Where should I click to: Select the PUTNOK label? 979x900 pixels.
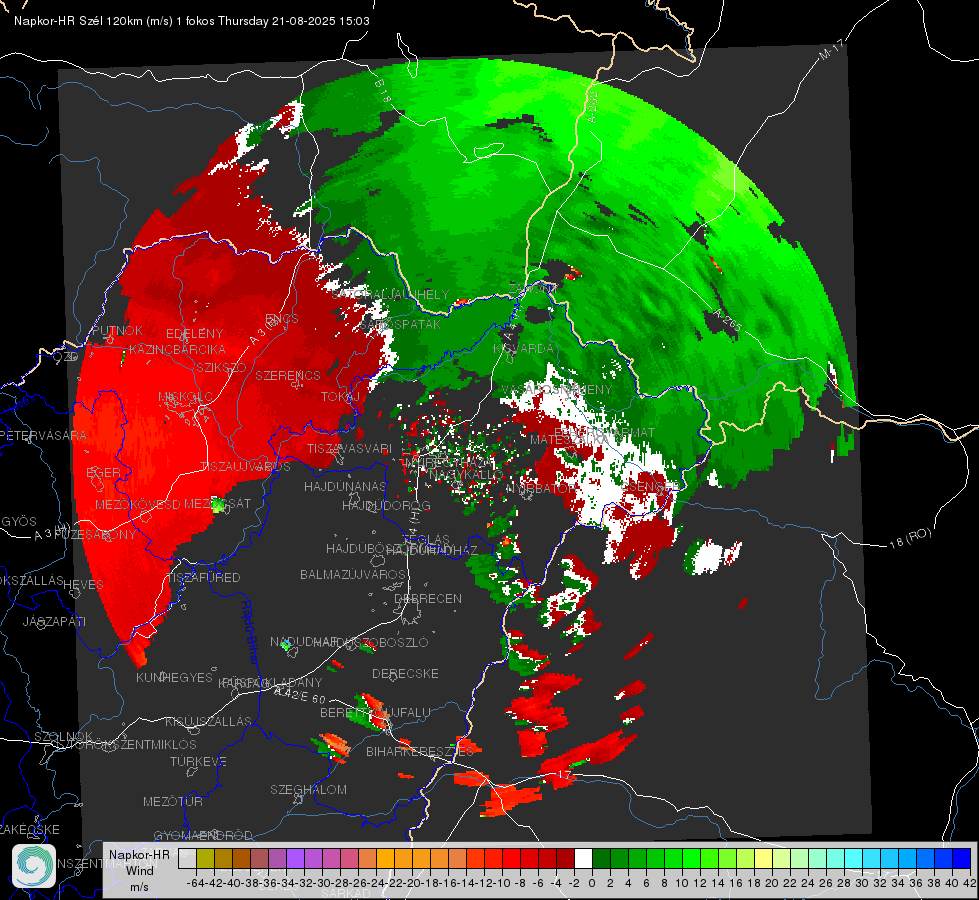pyautogui.click(x=117, y=330)
